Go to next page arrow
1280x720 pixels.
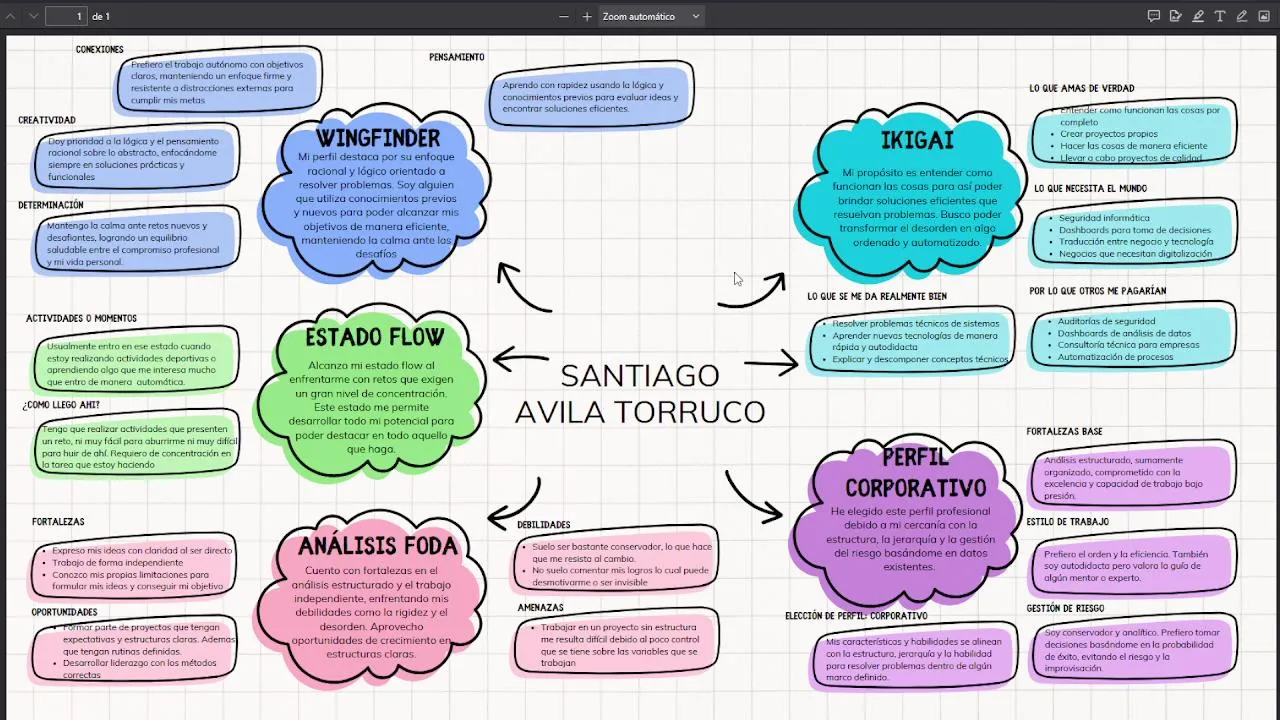click(x=33, y=16)
